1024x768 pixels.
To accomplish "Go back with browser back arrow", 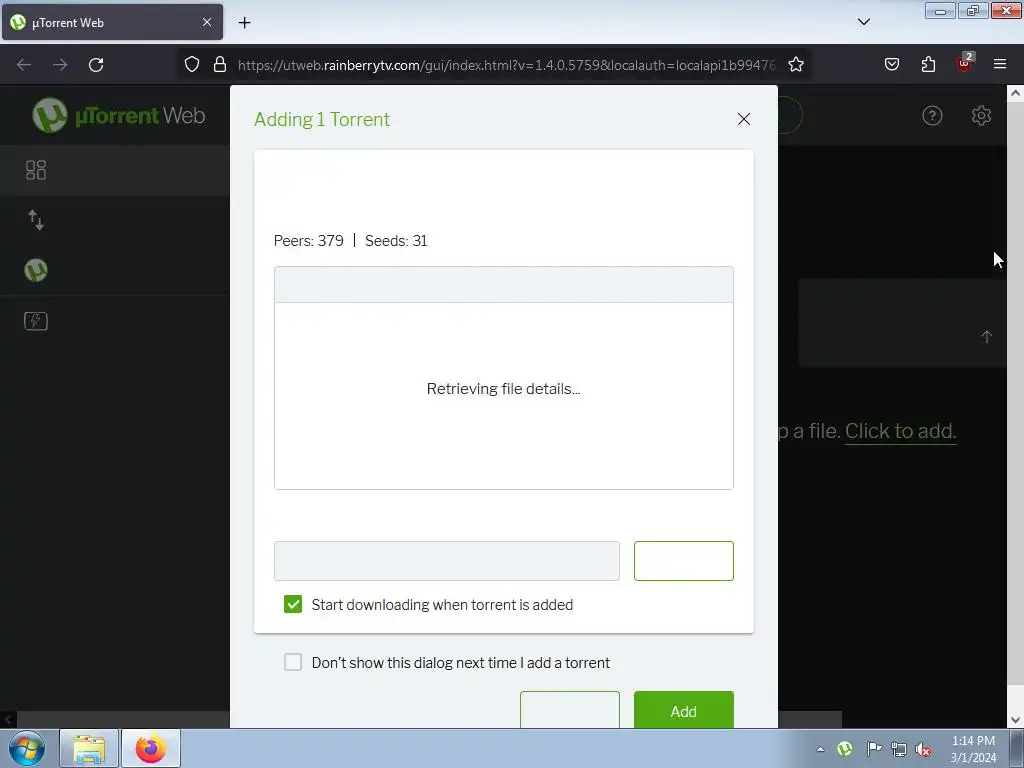I will pos(24,65).
